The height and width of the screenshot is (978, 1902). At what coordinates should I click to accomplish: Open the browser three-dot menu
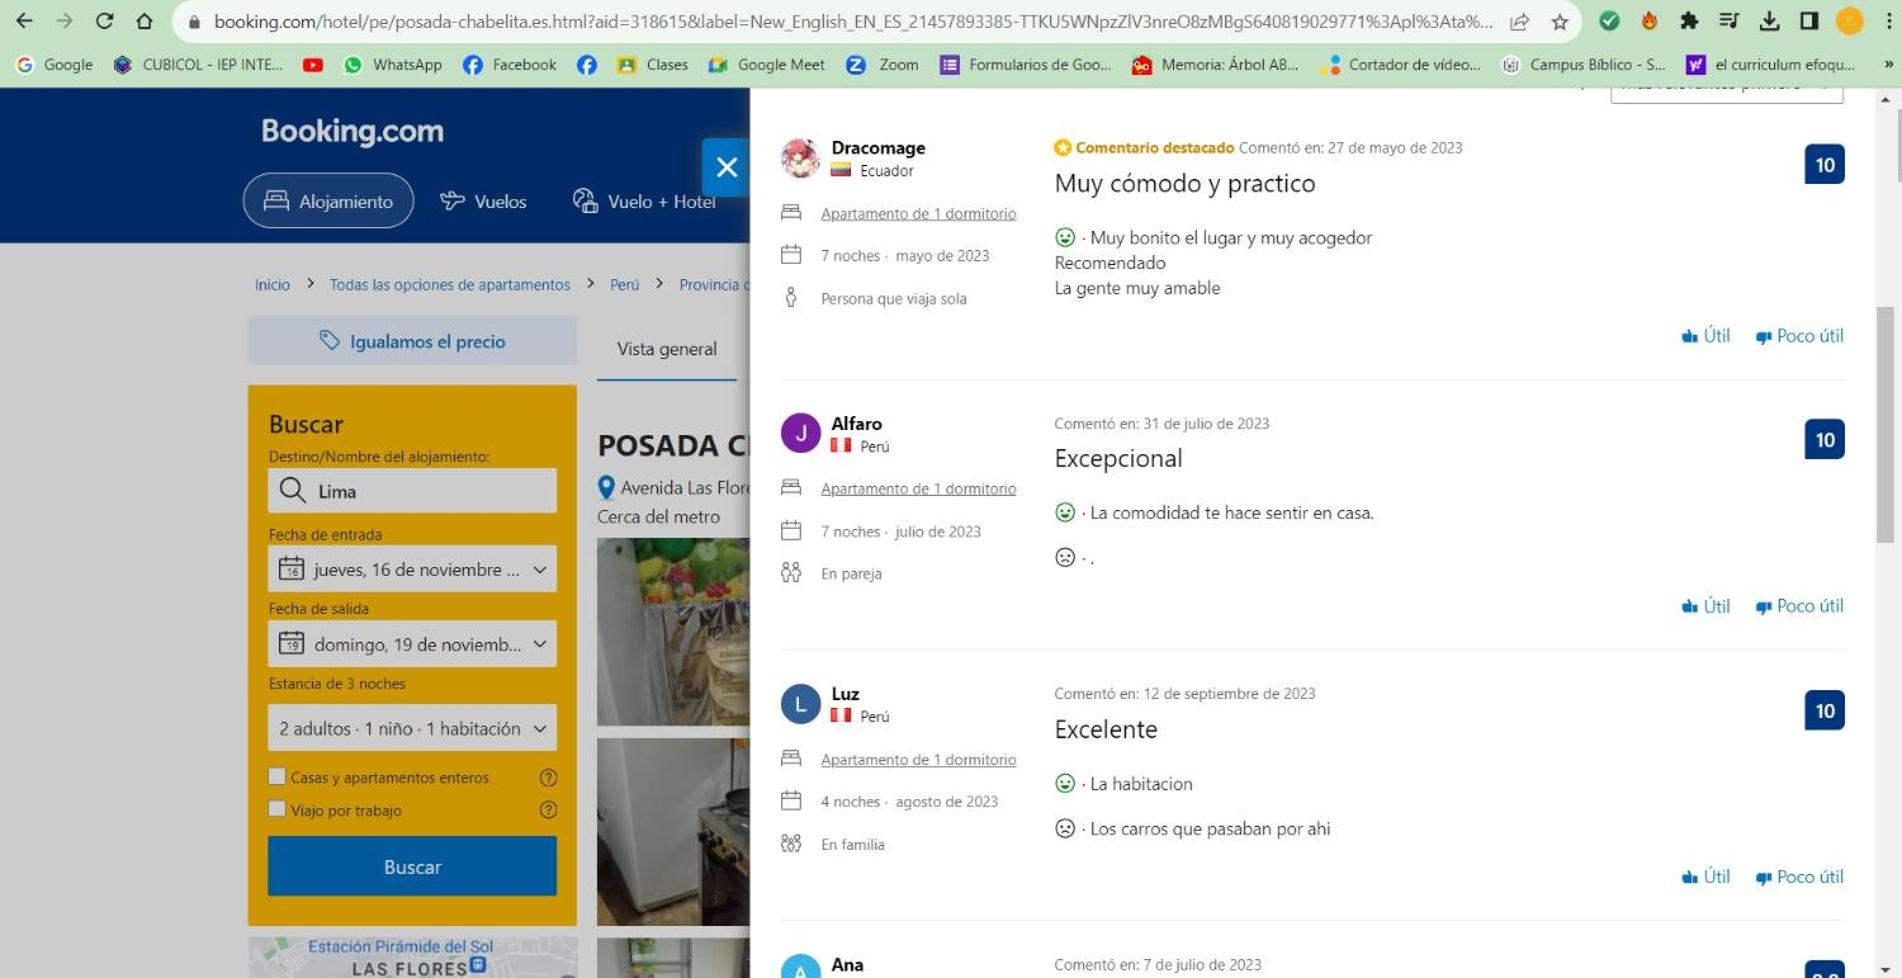(1888, 21)
